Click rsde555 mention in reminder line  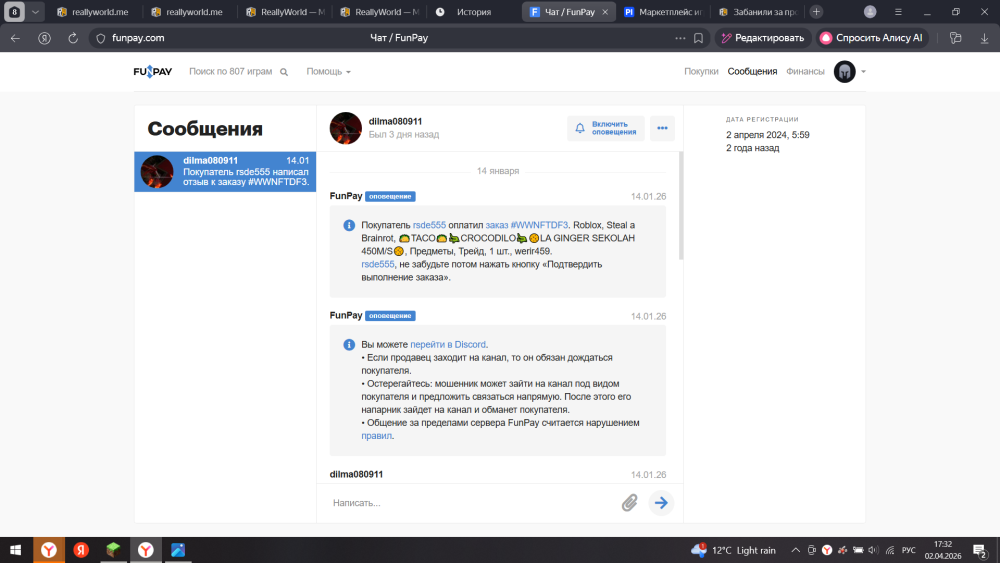pyautogui.click(x=378, y=264)
